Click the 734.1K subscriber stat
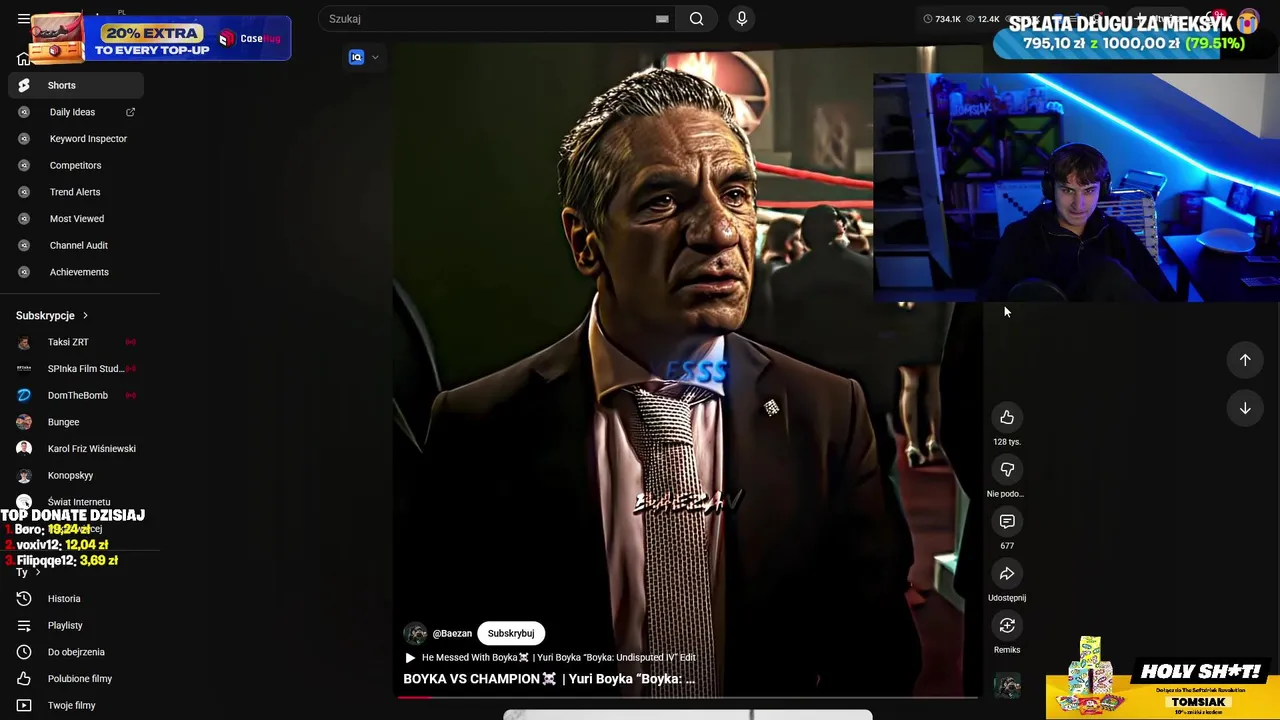This screenshot has height=720, width=1280. (942, 19)
